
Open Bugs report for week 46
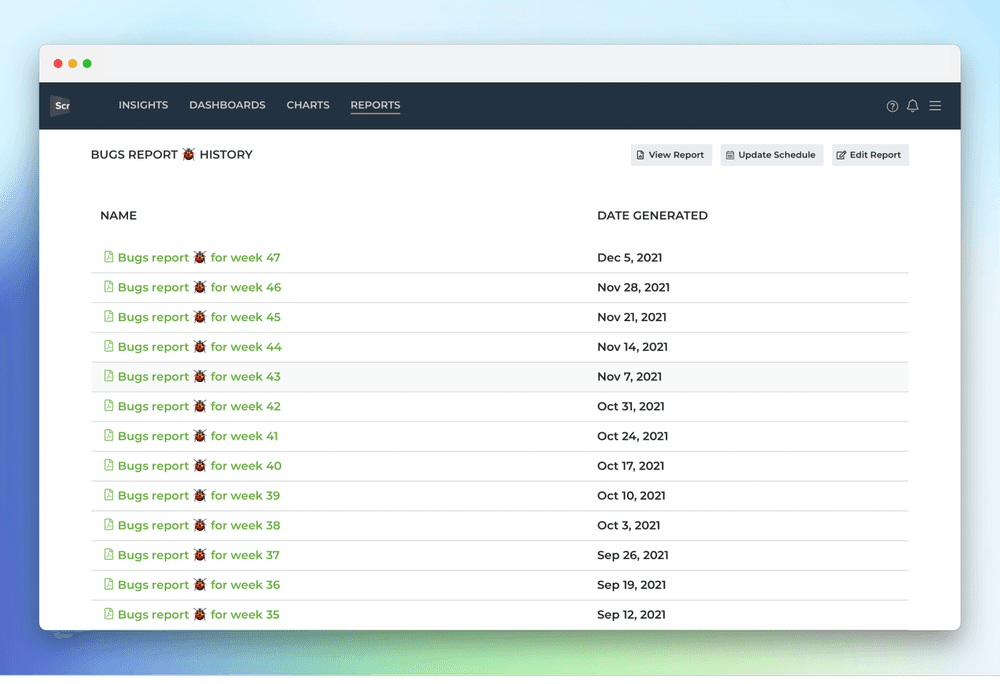point(200,287)
